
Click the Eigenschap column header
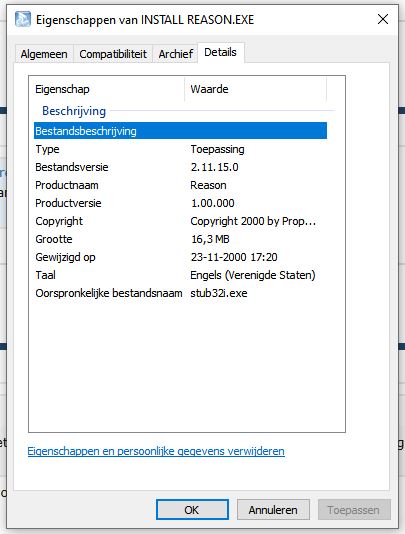point(107,89)
